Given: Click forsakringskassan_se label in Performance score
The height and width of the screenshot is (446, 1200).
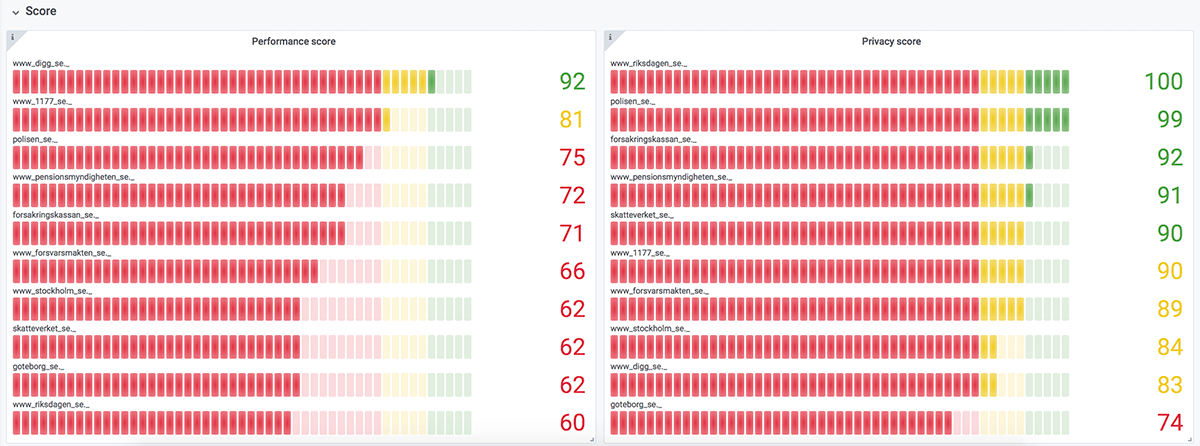Looking at the screenshot, I should click(x=56, y=214).
